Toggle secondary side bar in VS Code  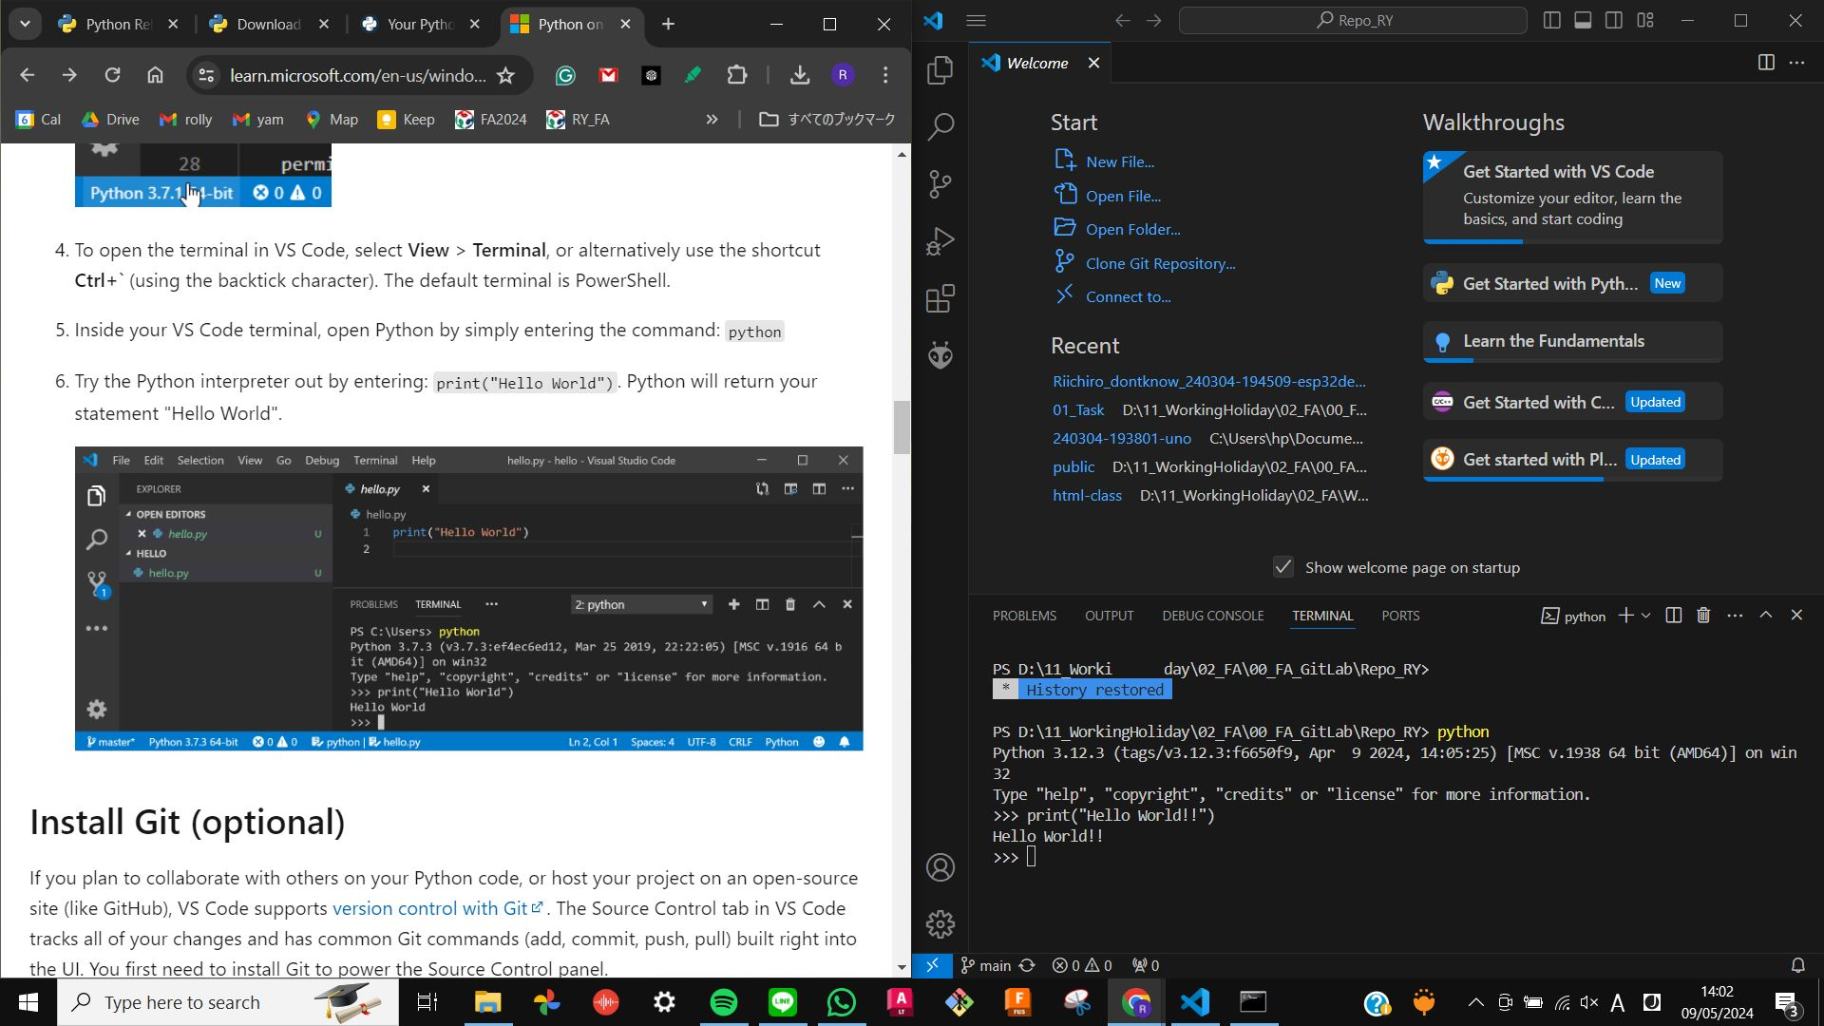tap(1613, 20)
